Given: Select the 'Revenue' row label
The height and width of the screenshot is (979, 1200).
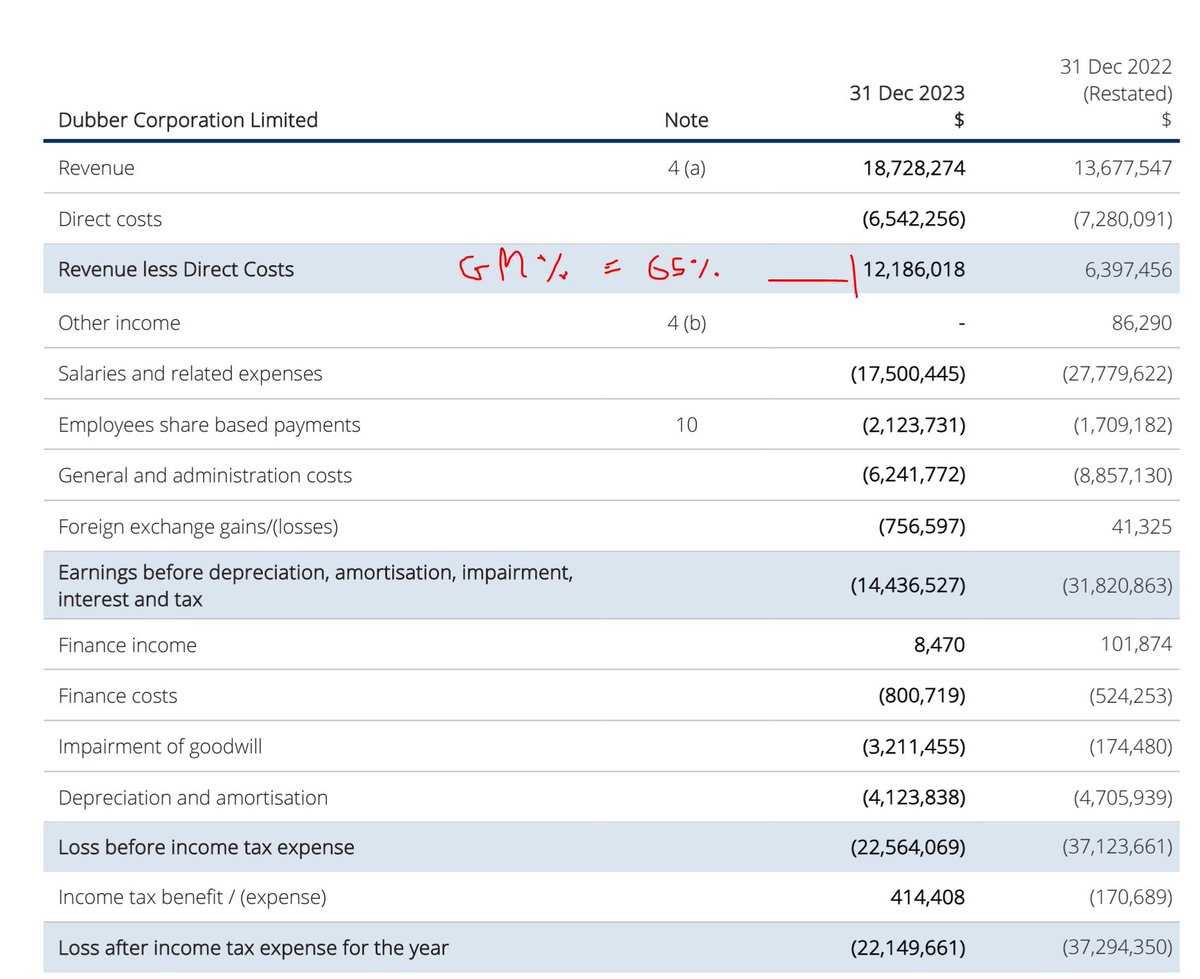Looking at the screenshot, I should point(96,168).
